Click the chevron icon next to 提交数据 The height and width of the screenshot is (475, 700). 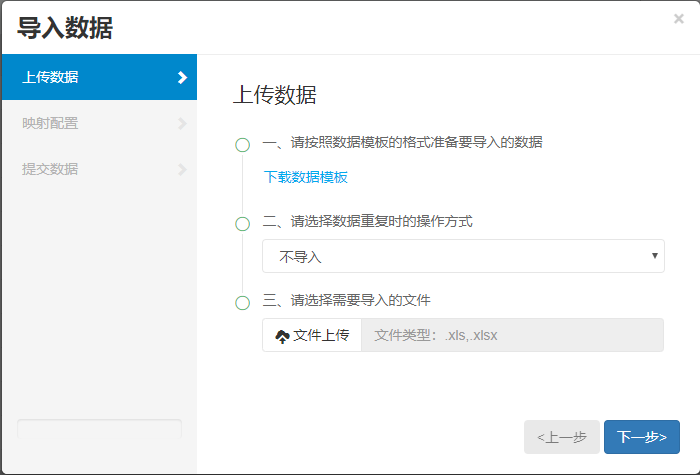tap(182, 170)
